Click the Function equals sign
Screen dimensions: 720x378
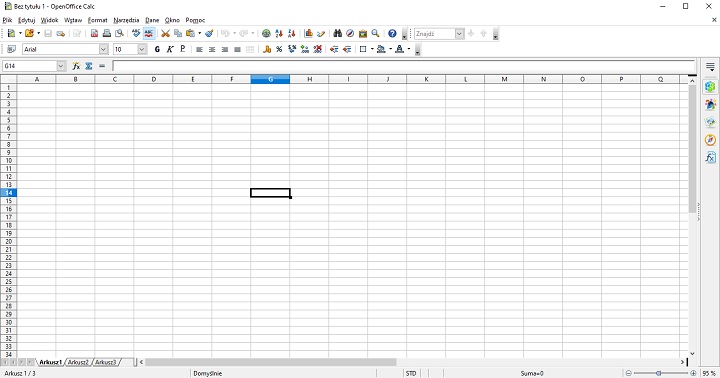102,66
